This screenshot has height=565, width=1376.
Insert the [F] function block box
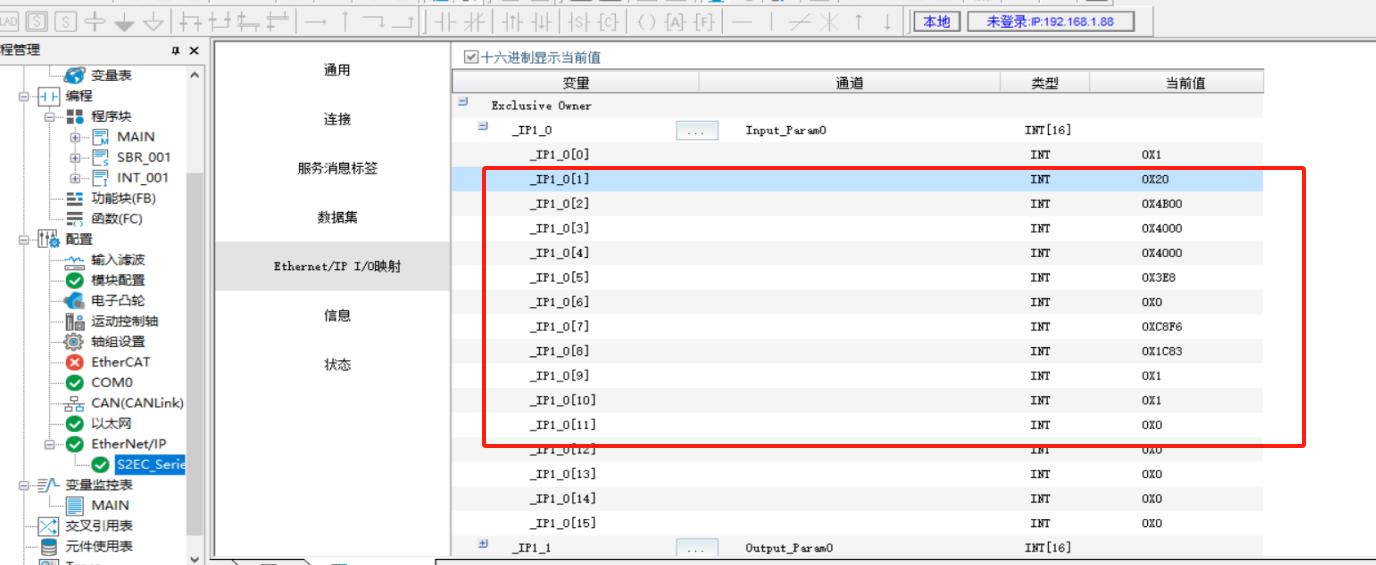[x=706, y=22]
